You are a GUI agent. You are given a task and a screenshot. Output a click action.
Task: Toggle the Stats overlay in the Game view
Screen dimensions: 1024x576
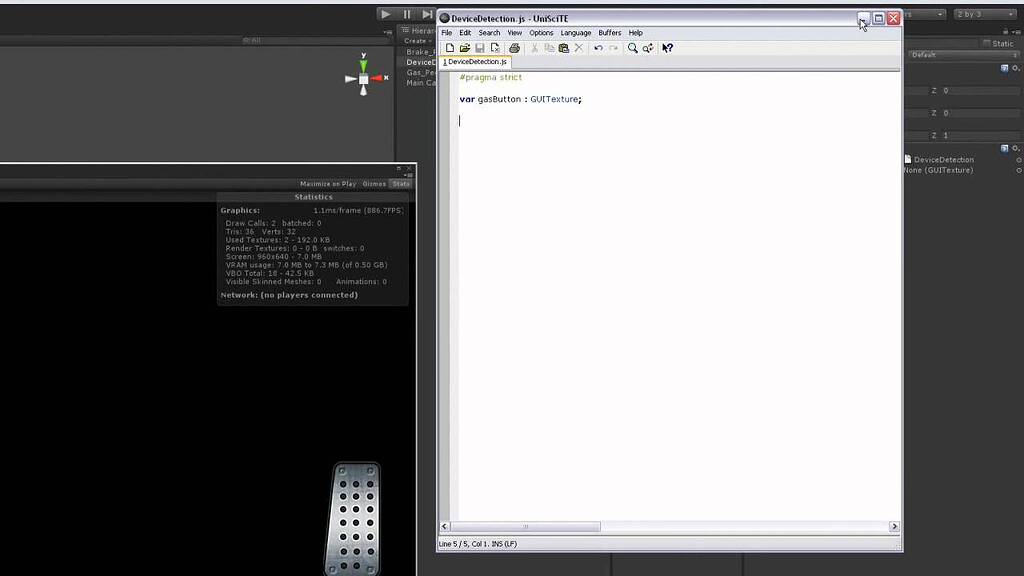(401, 183)
